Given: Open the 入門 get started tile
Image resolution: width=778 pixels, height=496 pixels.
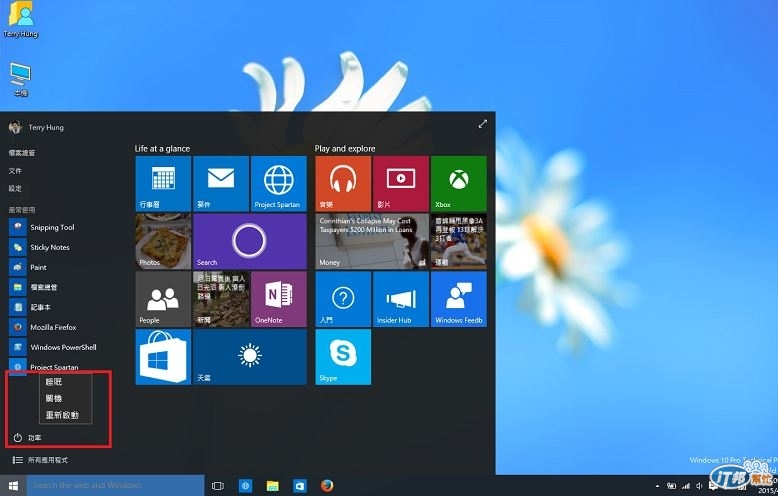Looking at the screenshot, I should pos(343,299).
